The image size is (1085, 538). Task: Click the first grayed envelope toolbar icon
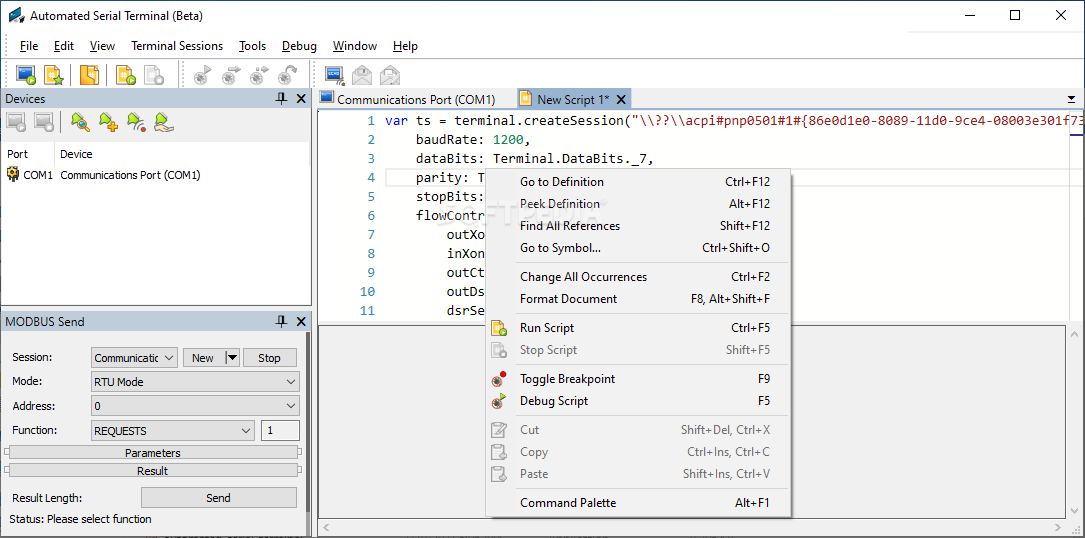point(363,75)
